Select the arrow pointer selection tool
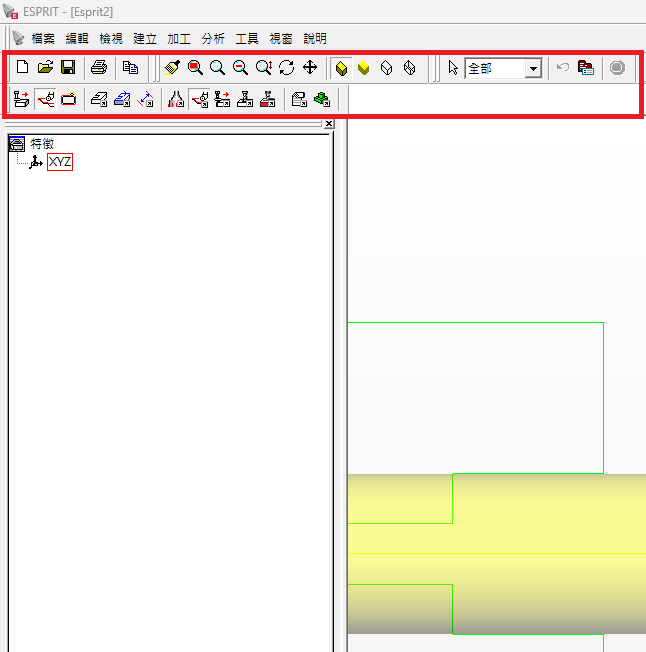 [453, 68]
